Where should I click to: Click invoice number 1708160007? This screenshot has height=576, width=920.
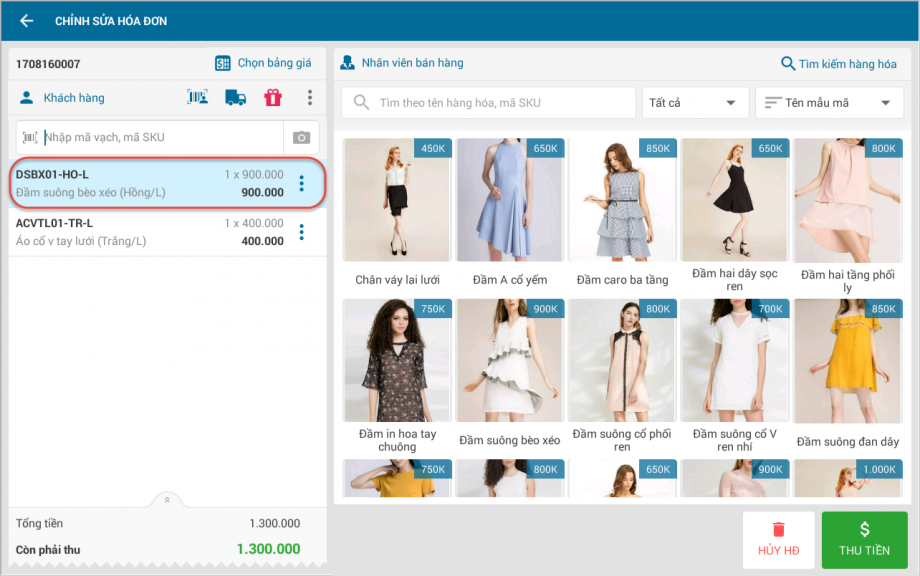coord(48,64)
